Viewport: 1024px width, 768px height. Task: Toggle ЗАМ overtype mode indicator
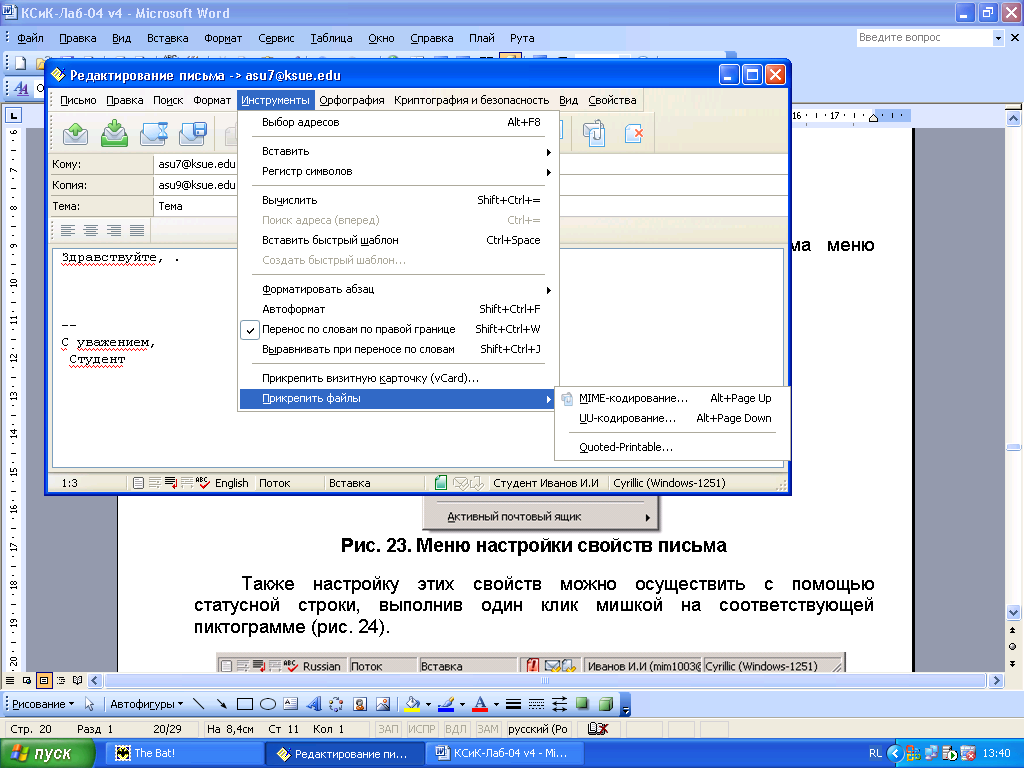(488, 729)
